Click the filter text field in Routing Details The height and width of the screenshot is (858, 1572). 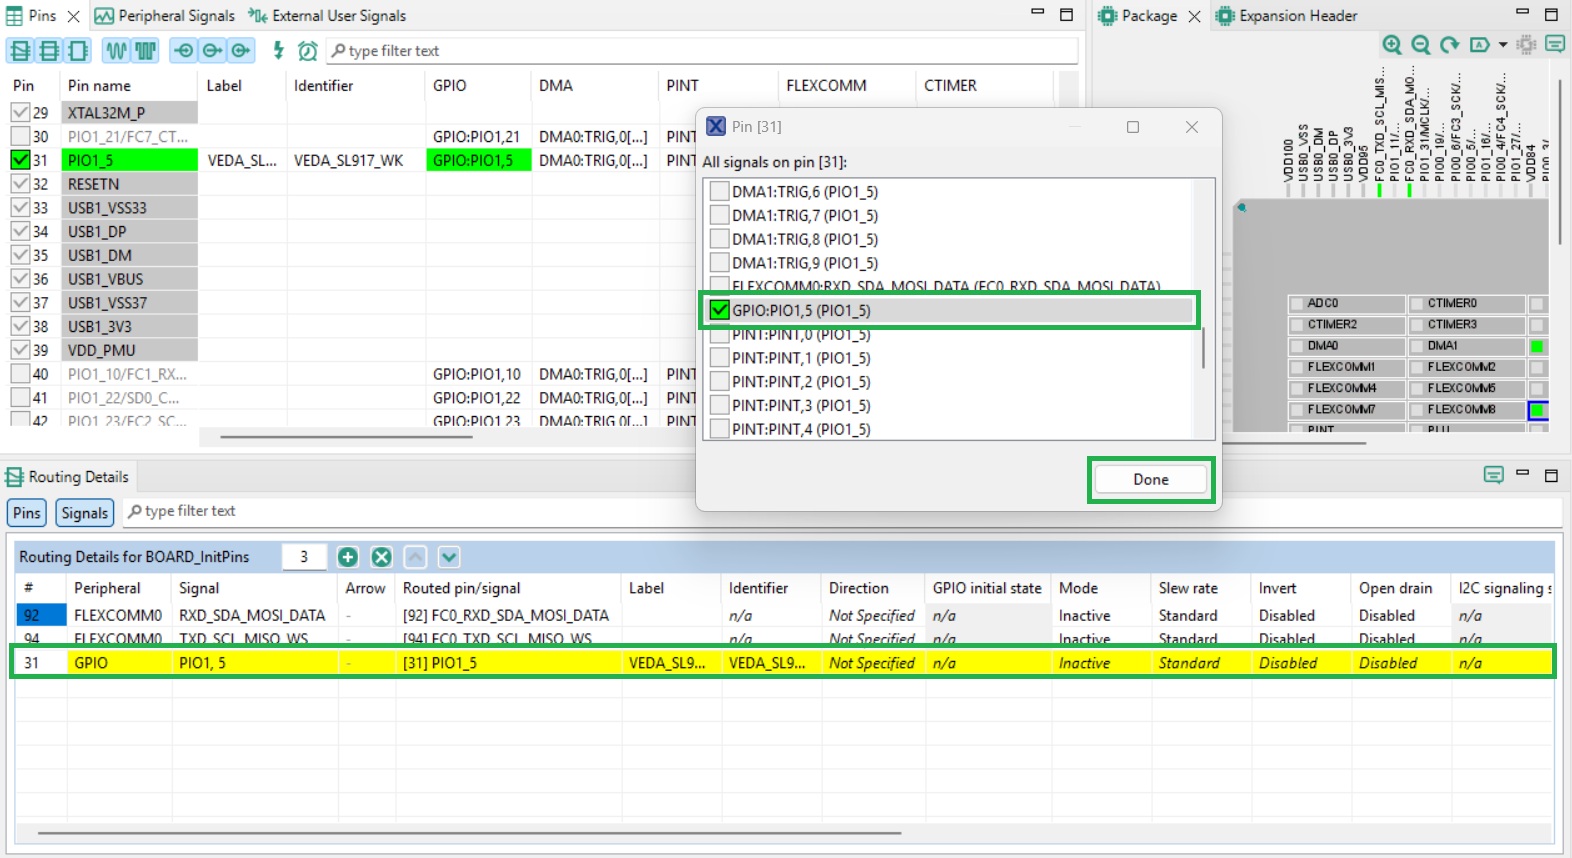coord(842,512)
